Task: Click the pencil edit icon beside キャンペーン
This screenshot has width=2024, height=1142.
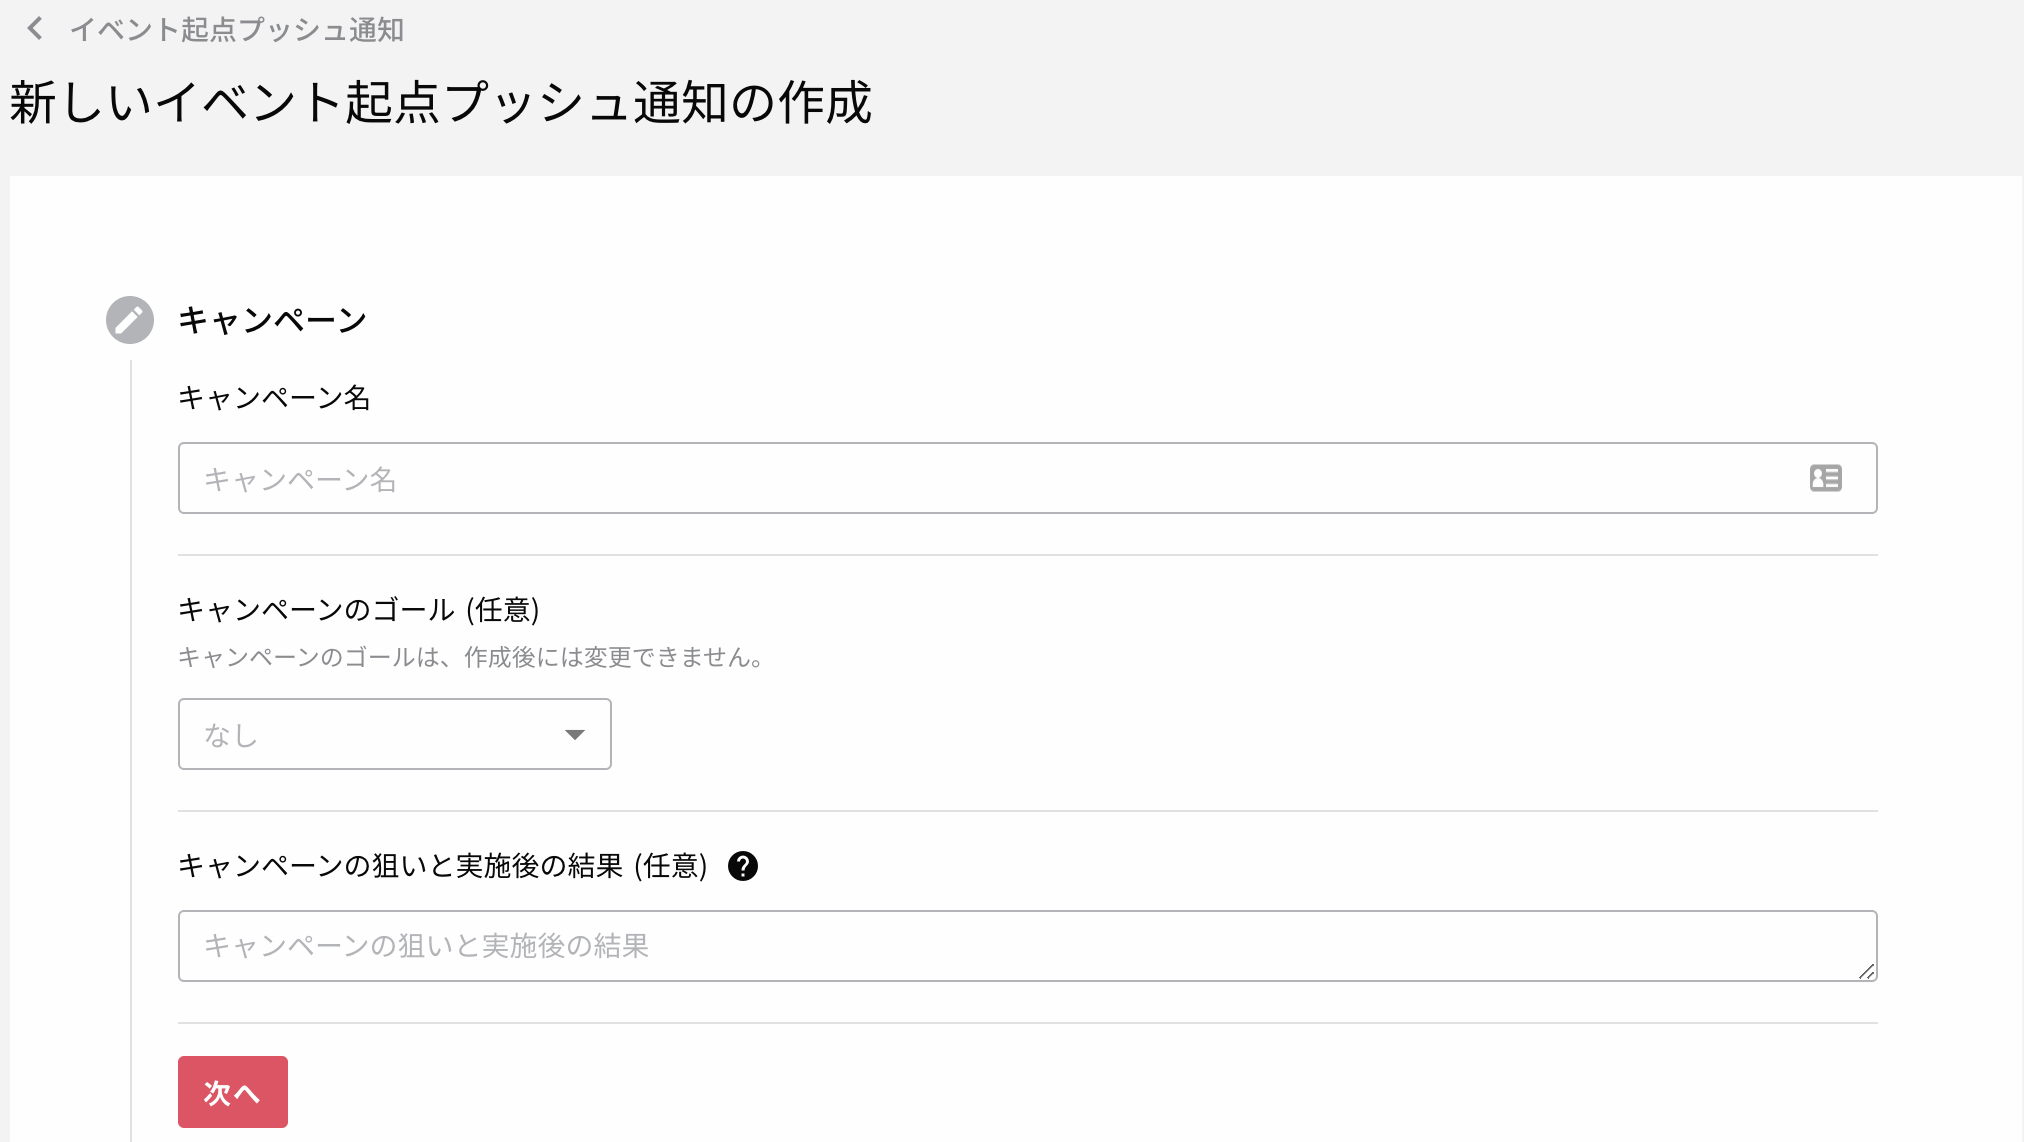Action: click(x=130, y=320)
